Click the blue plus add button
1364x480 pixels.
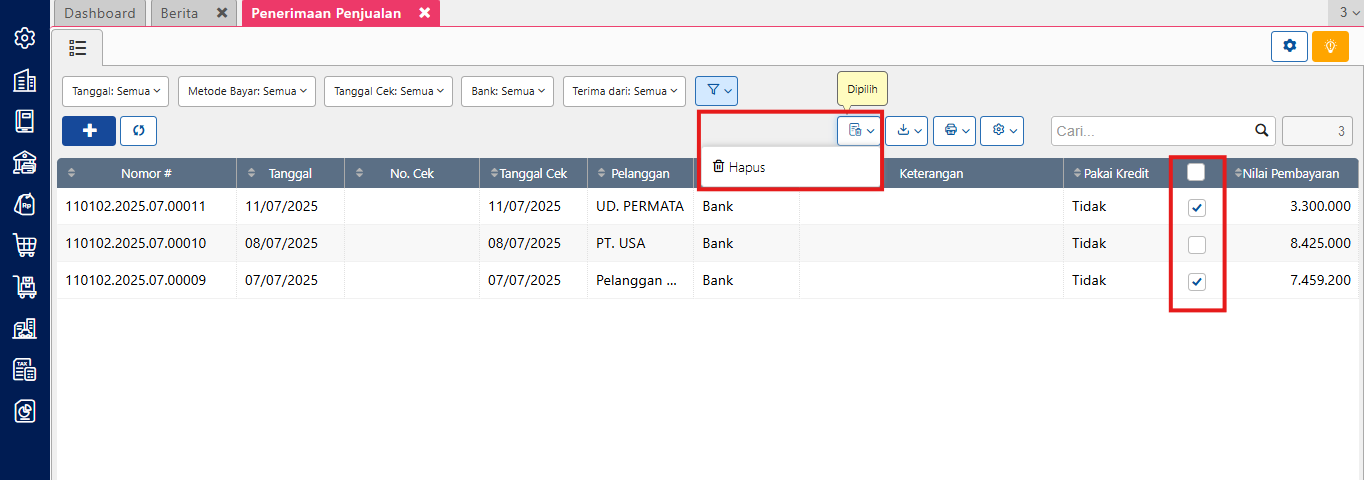[x=89, y=131]
